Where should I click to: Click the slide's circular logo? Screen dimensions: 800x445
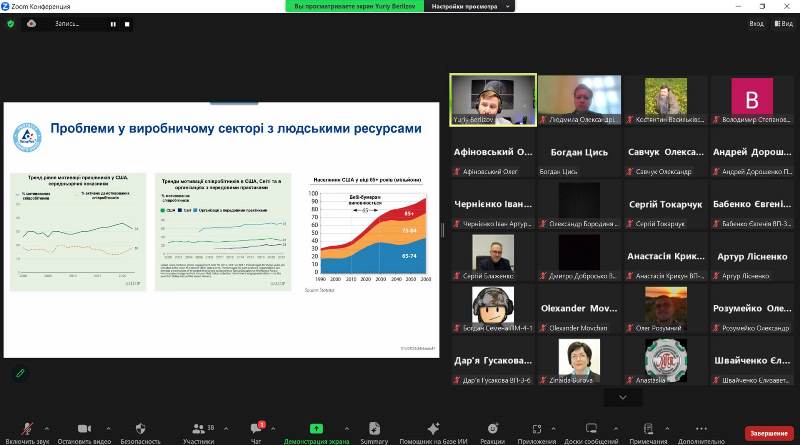(x=27, y=137)
